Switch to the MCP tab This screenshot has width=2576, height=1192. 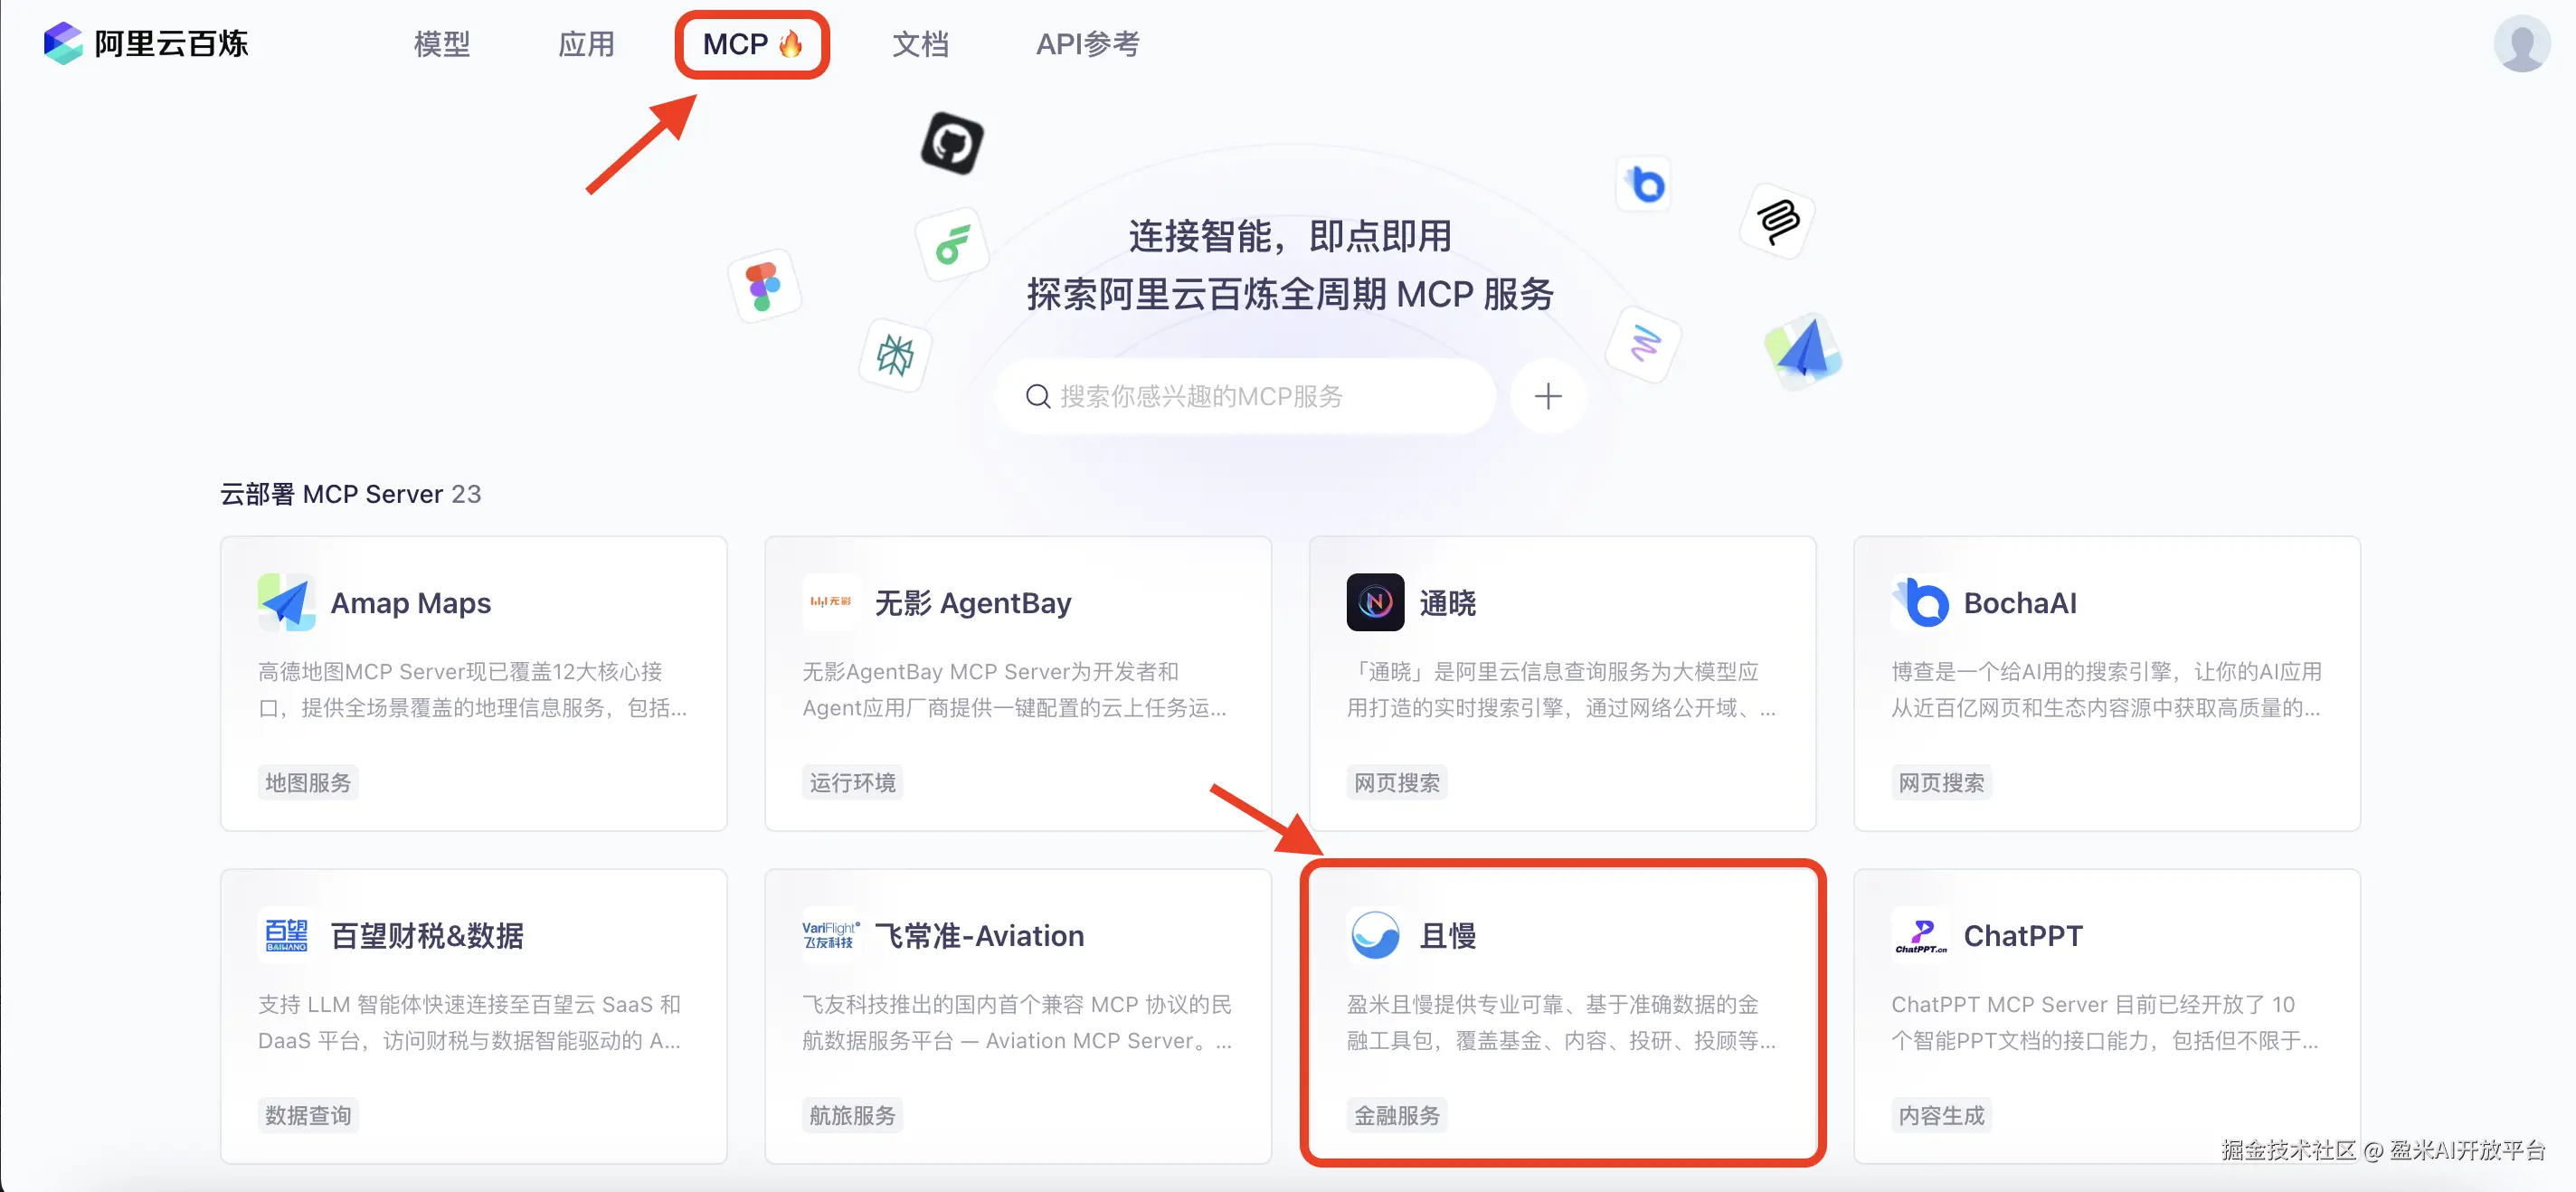click(752, 44)
